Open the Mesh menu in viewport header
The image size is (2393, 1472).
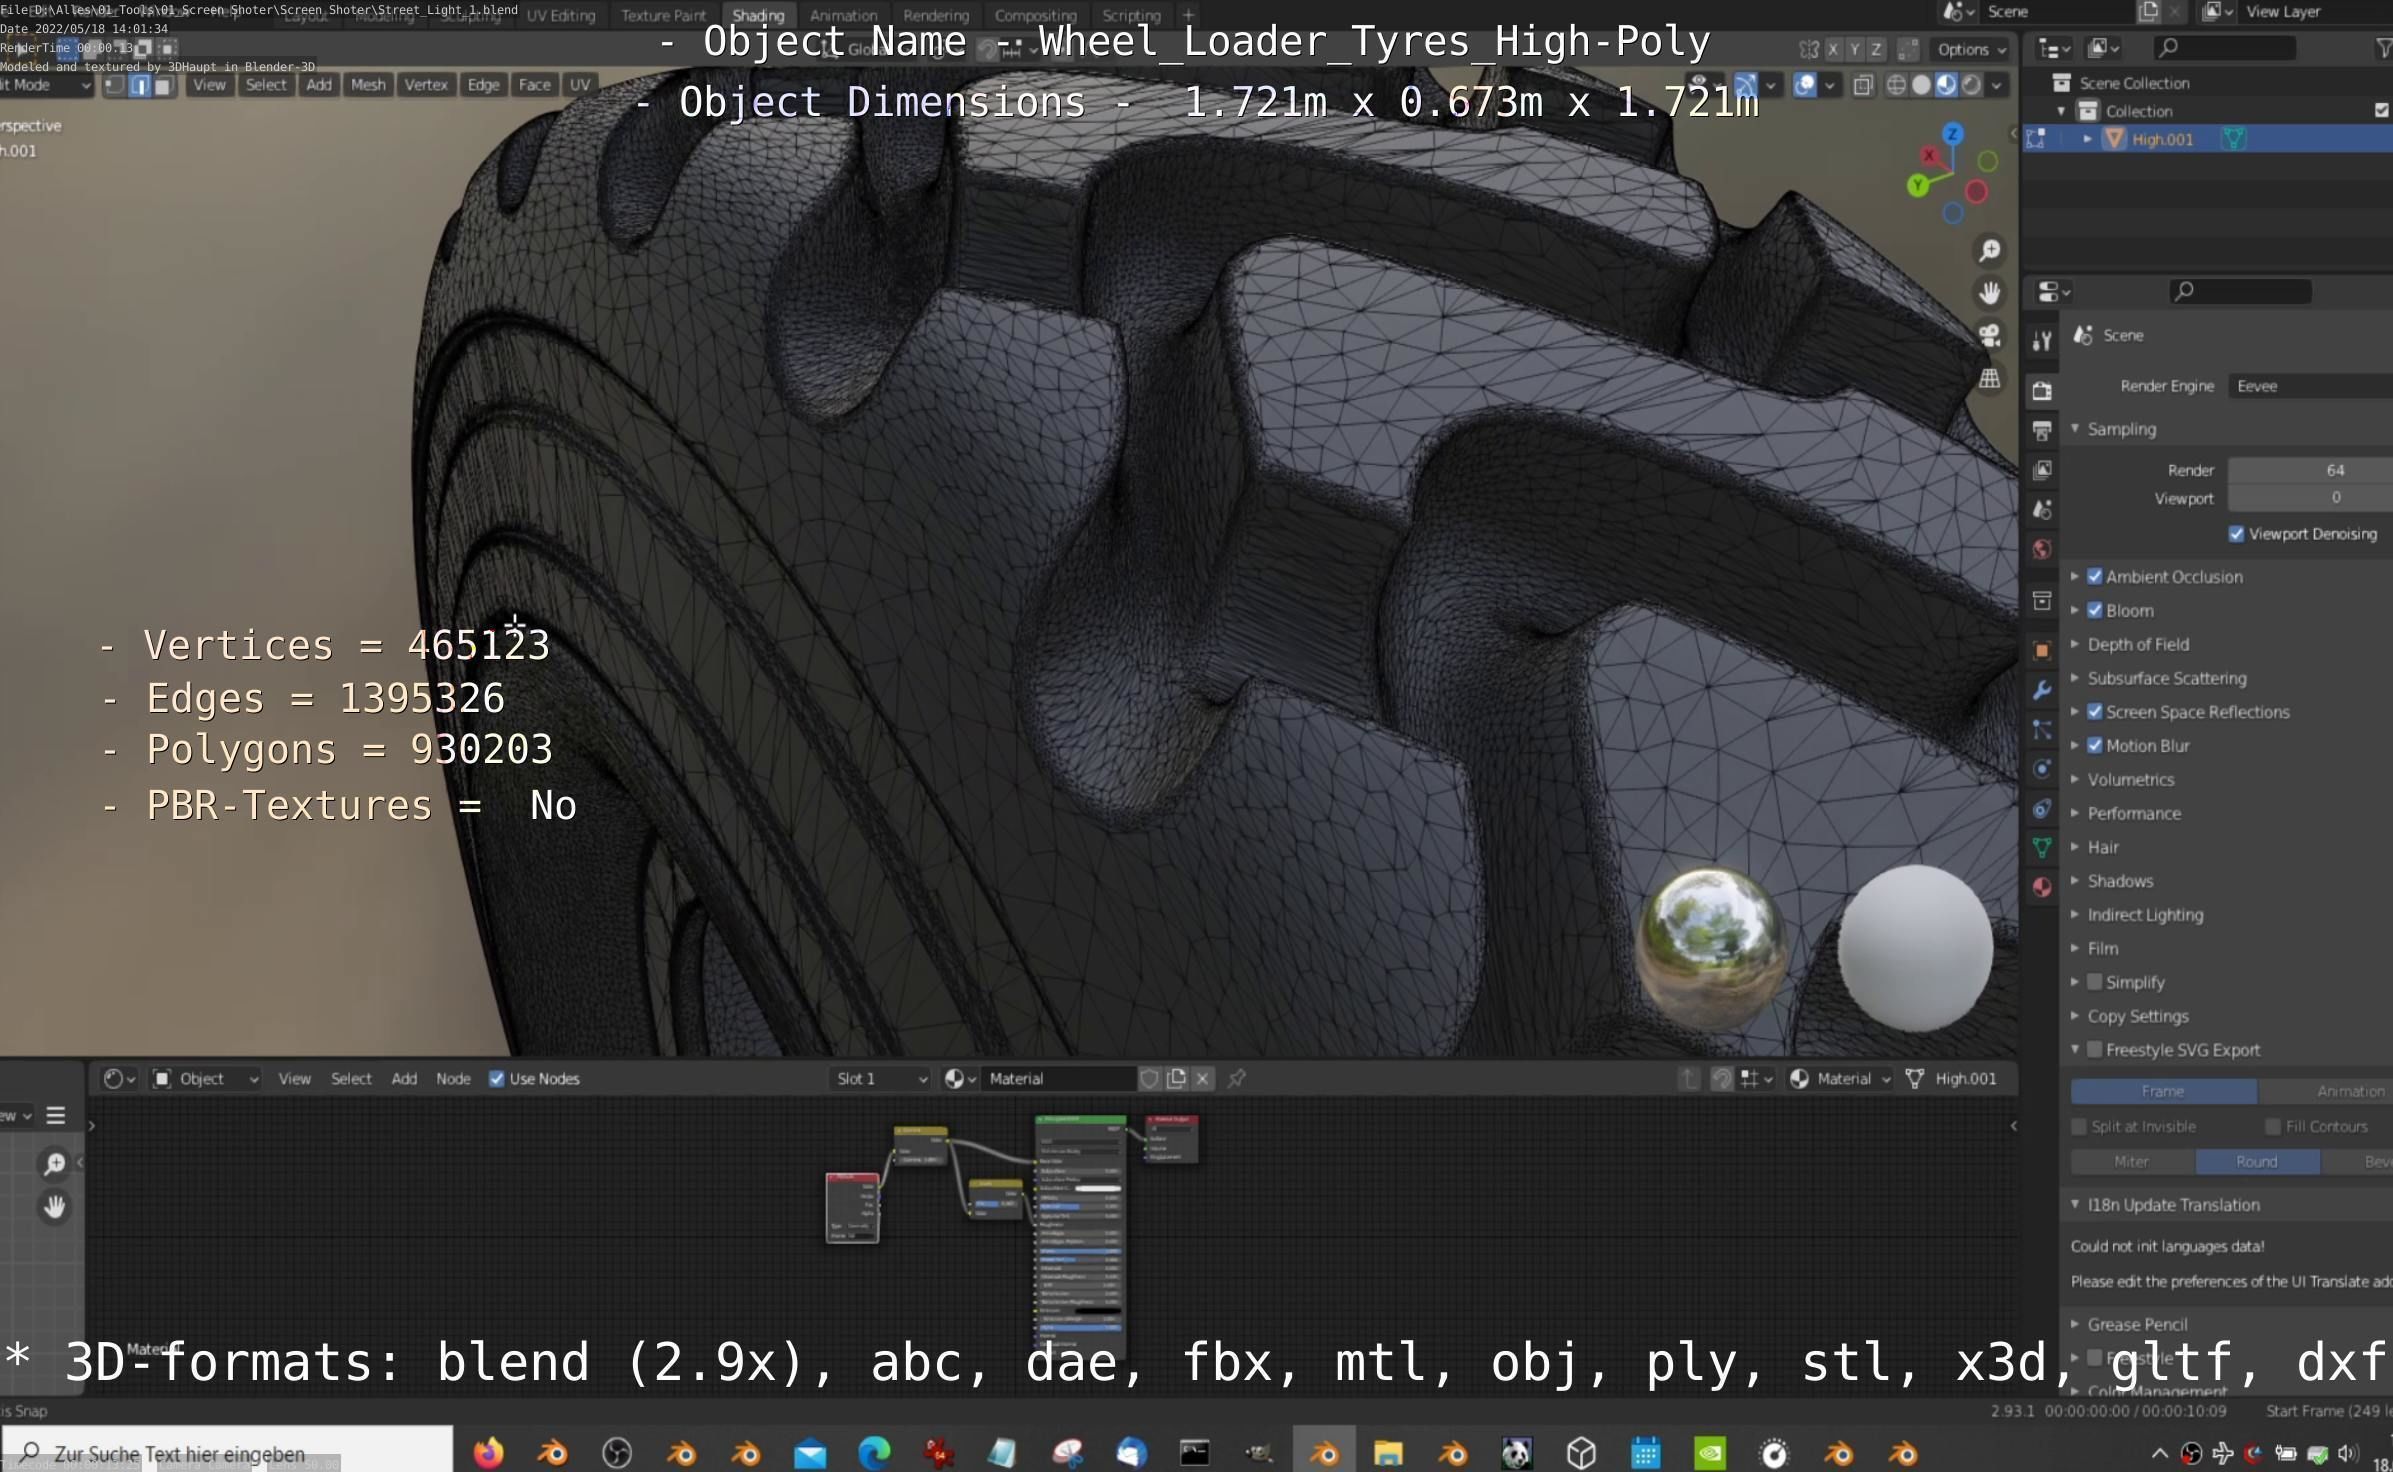[368, 85]
